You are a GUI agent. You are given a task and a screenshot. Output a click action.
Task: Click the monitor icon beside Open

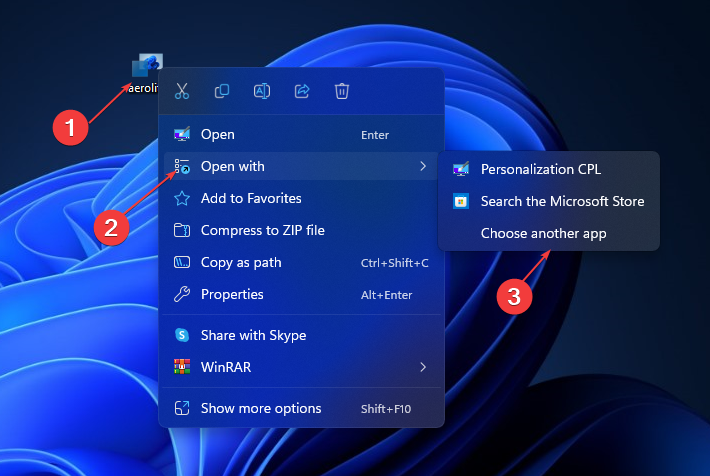pos(182,134)
